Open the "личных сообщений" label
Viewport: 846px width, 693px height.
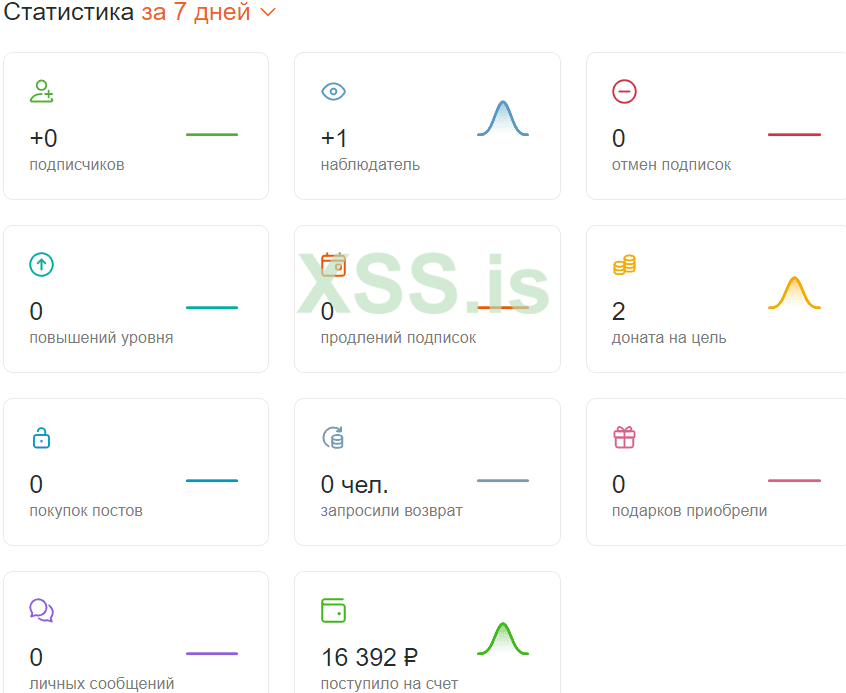tap(101, 684)
